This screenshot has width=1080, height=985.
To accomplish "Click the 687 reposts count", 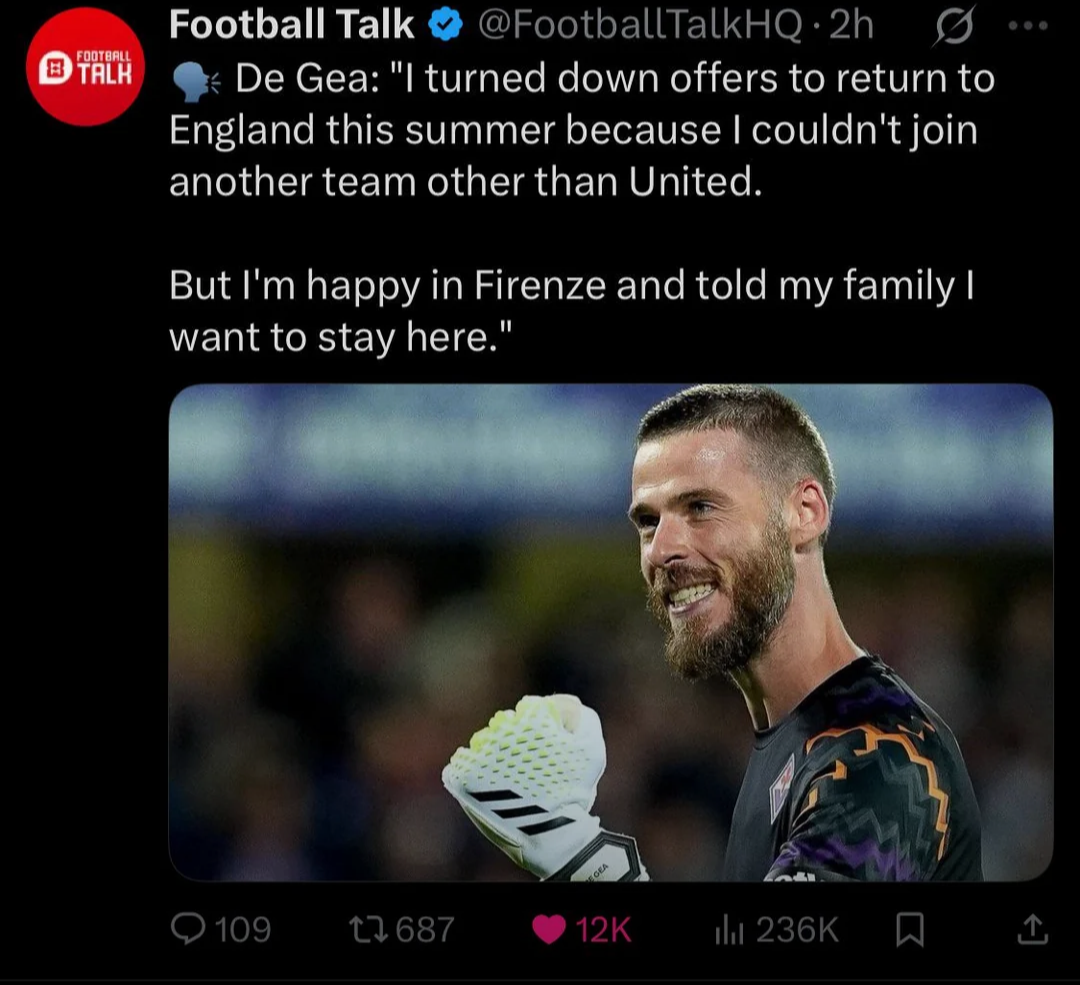I will pyautogui.click(x=425, y=929).
